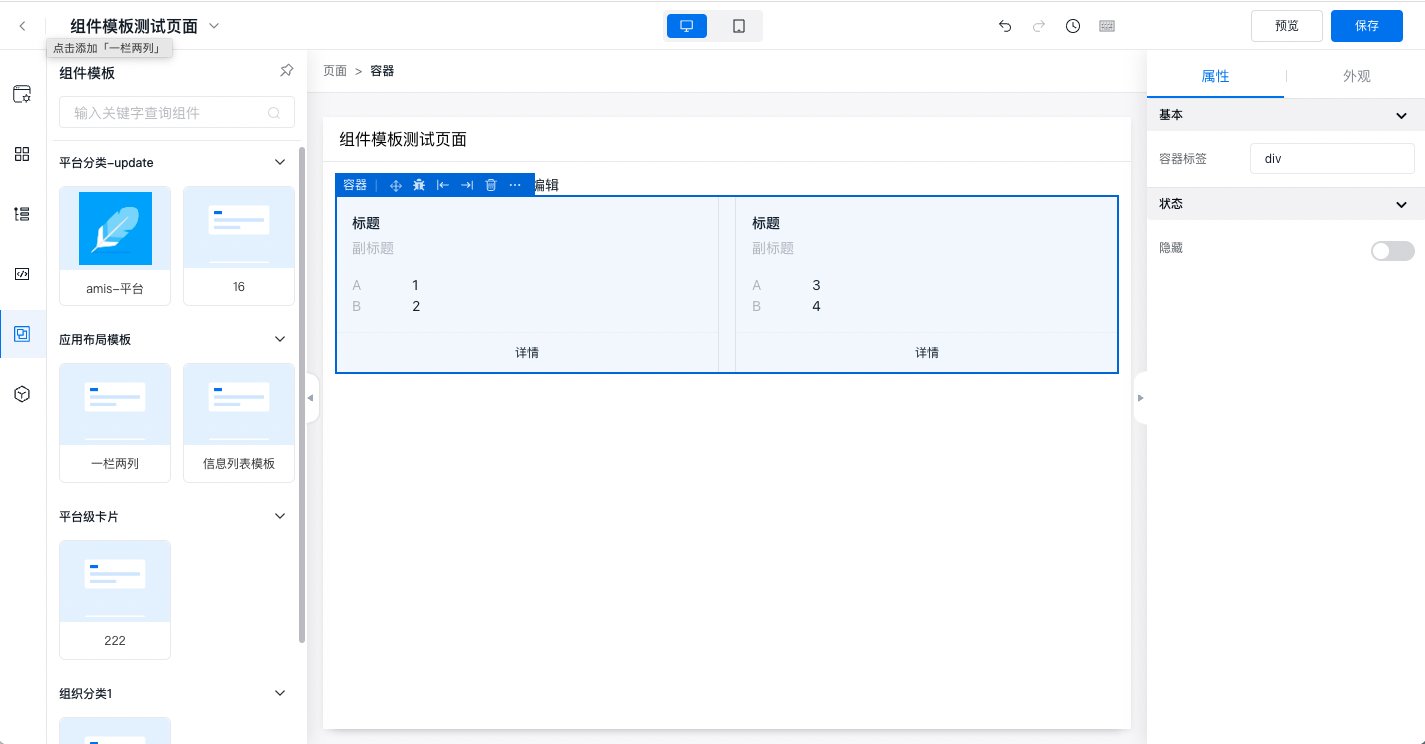Collapse the 平台分类-update section

pos(280,162)
